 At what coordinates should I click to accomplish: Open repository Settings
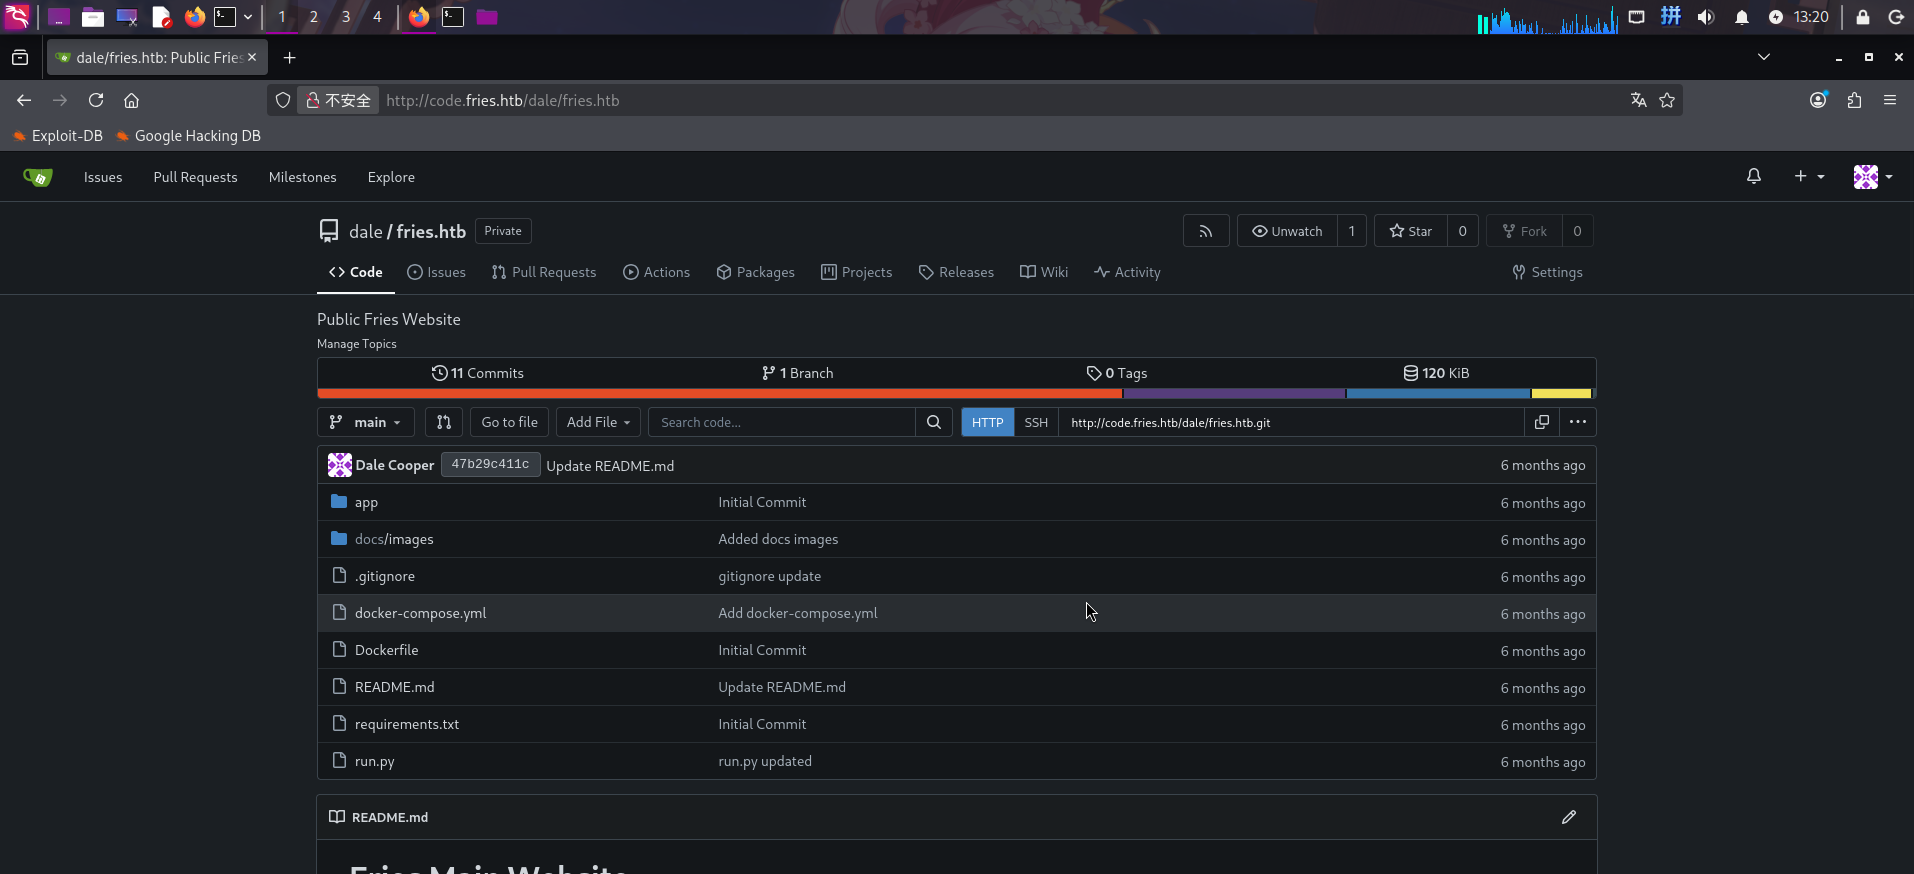(x=1548, y=272)
